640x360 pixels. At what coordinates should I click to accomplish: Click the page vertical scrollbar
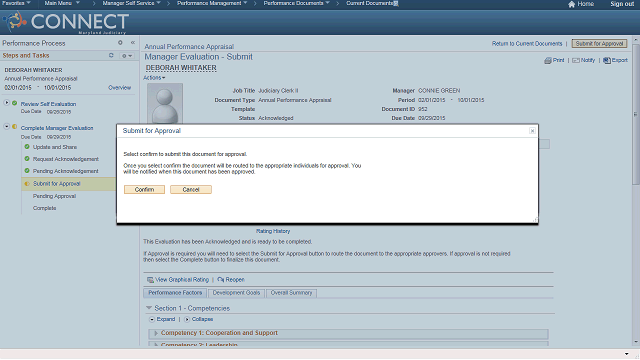636,114
